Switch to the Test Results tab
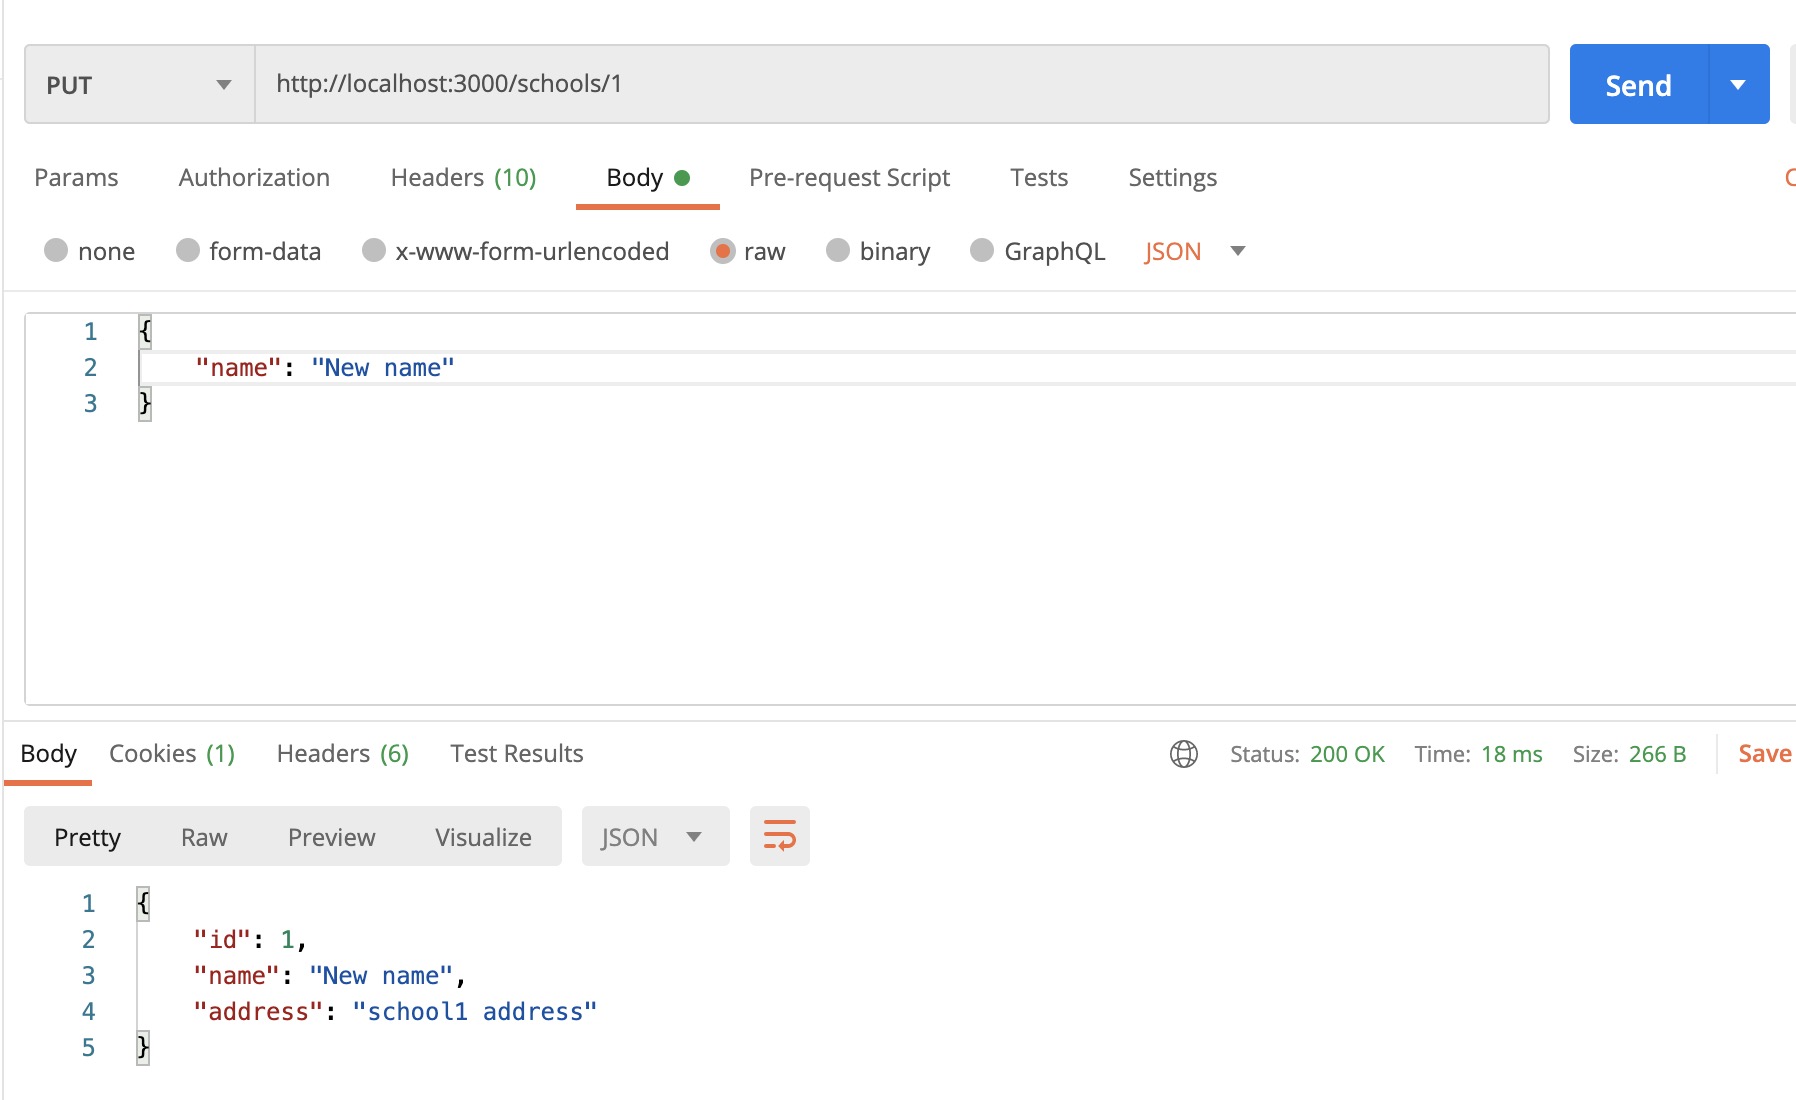 pyautogui.click(x=517, y=753)
